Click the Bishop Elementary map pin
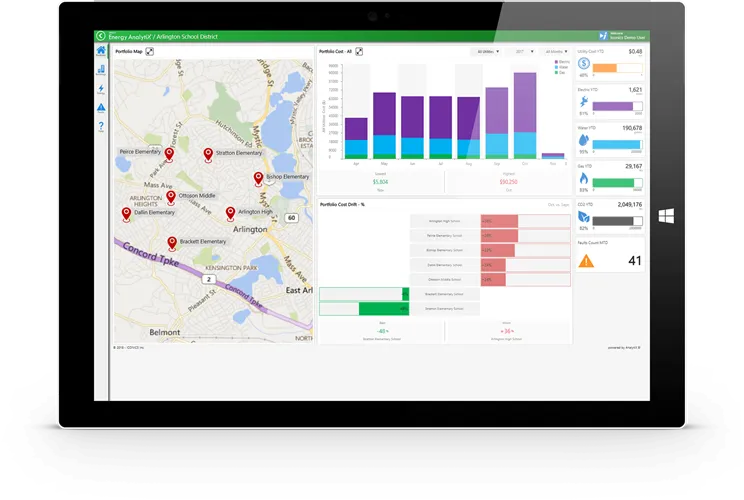744x500 pixels. click(x=258, y=179)
